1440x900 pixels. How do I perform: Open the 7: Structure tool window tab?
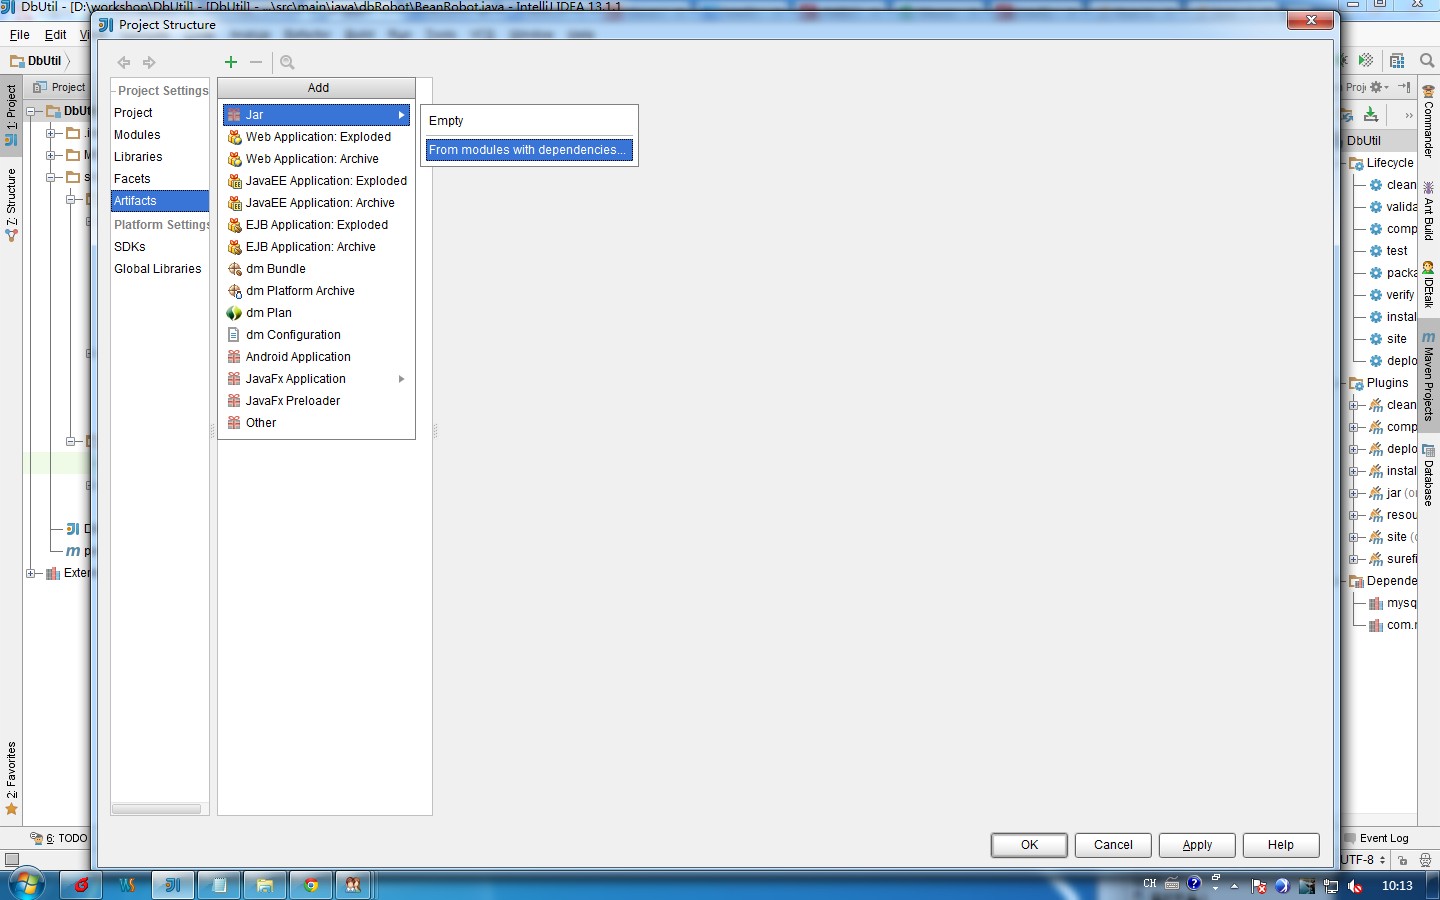pos(11,206)
